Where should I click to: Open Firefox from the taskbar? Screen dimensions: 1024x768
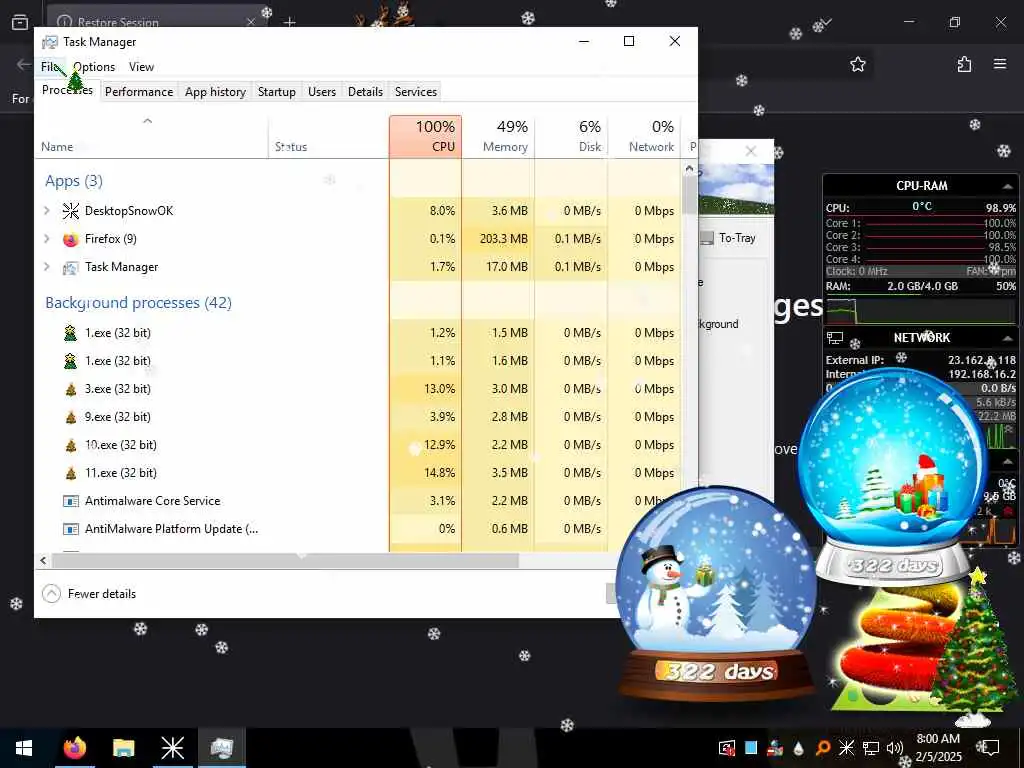pos(74,748)
